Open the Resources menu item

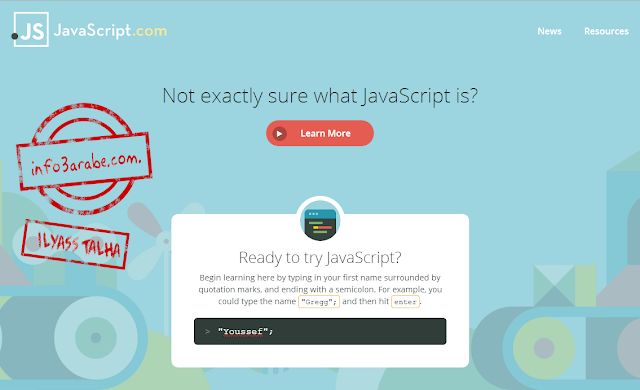pos(606,31)
